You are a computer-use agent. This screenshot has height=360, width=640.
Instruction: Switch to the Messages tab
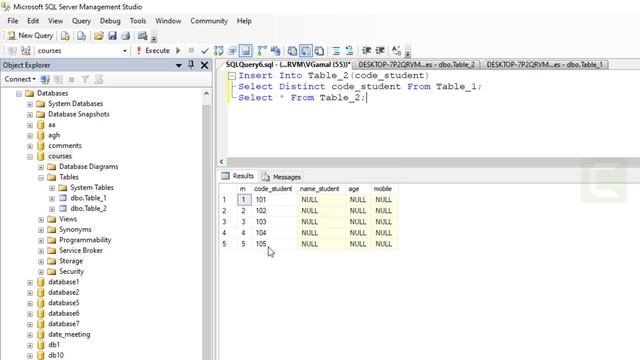point(281,177)
